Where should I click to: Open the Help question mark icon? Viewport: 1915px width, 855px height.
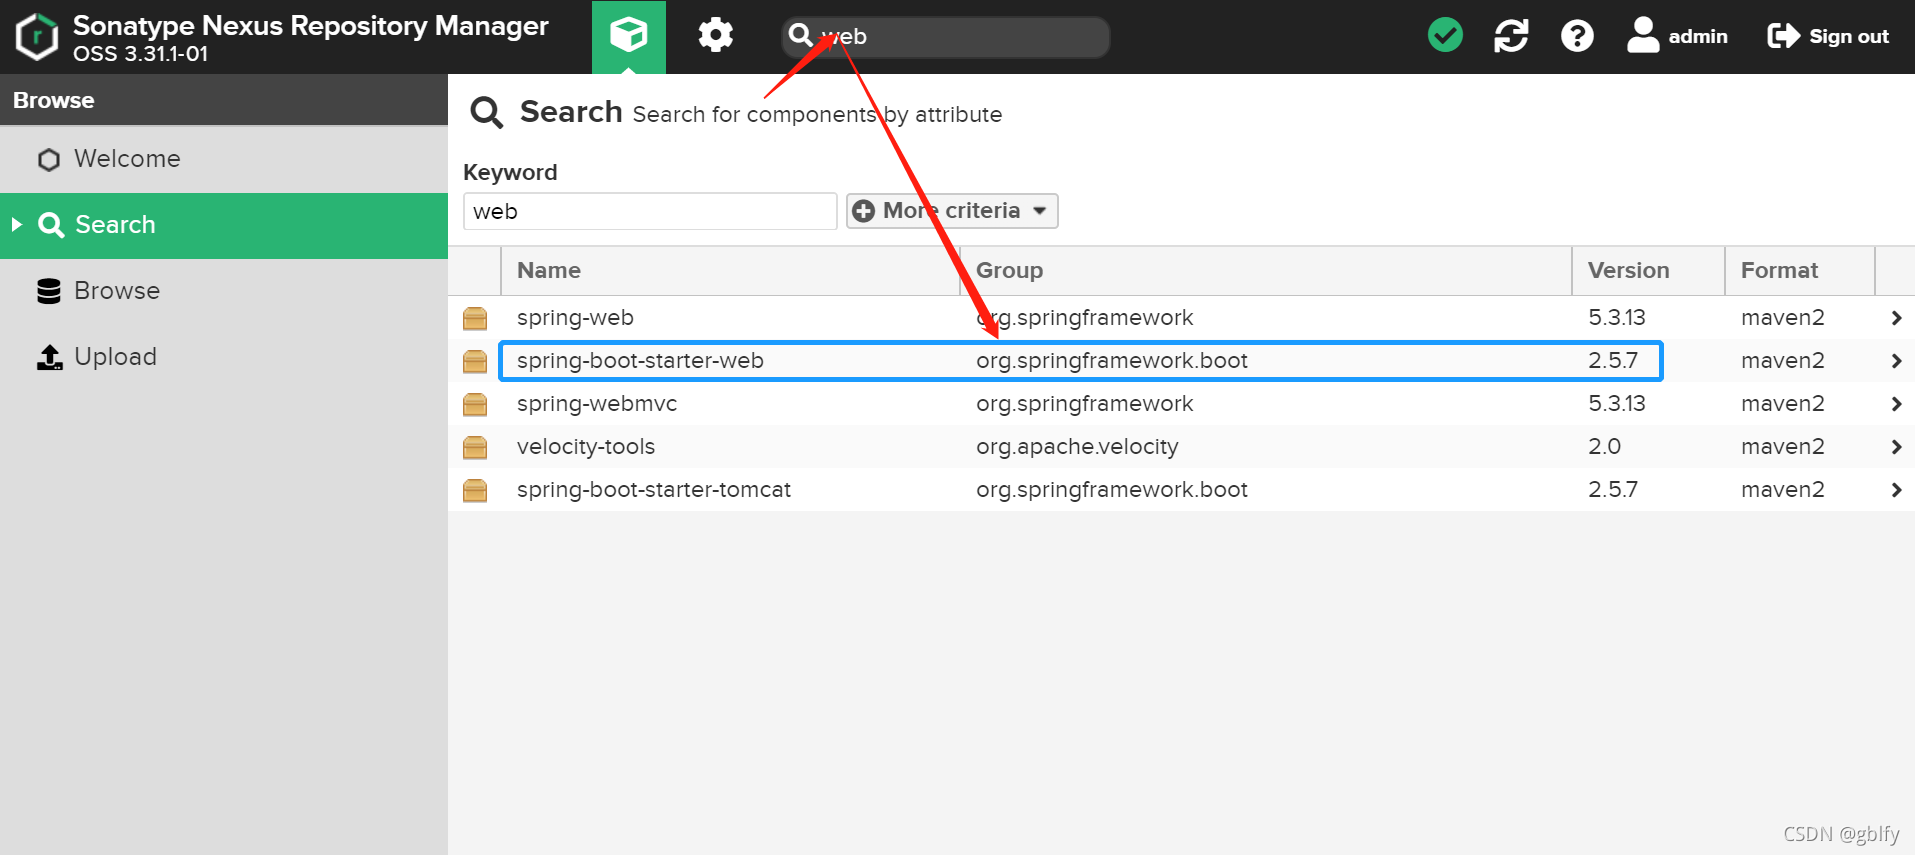pos(1577,36)
